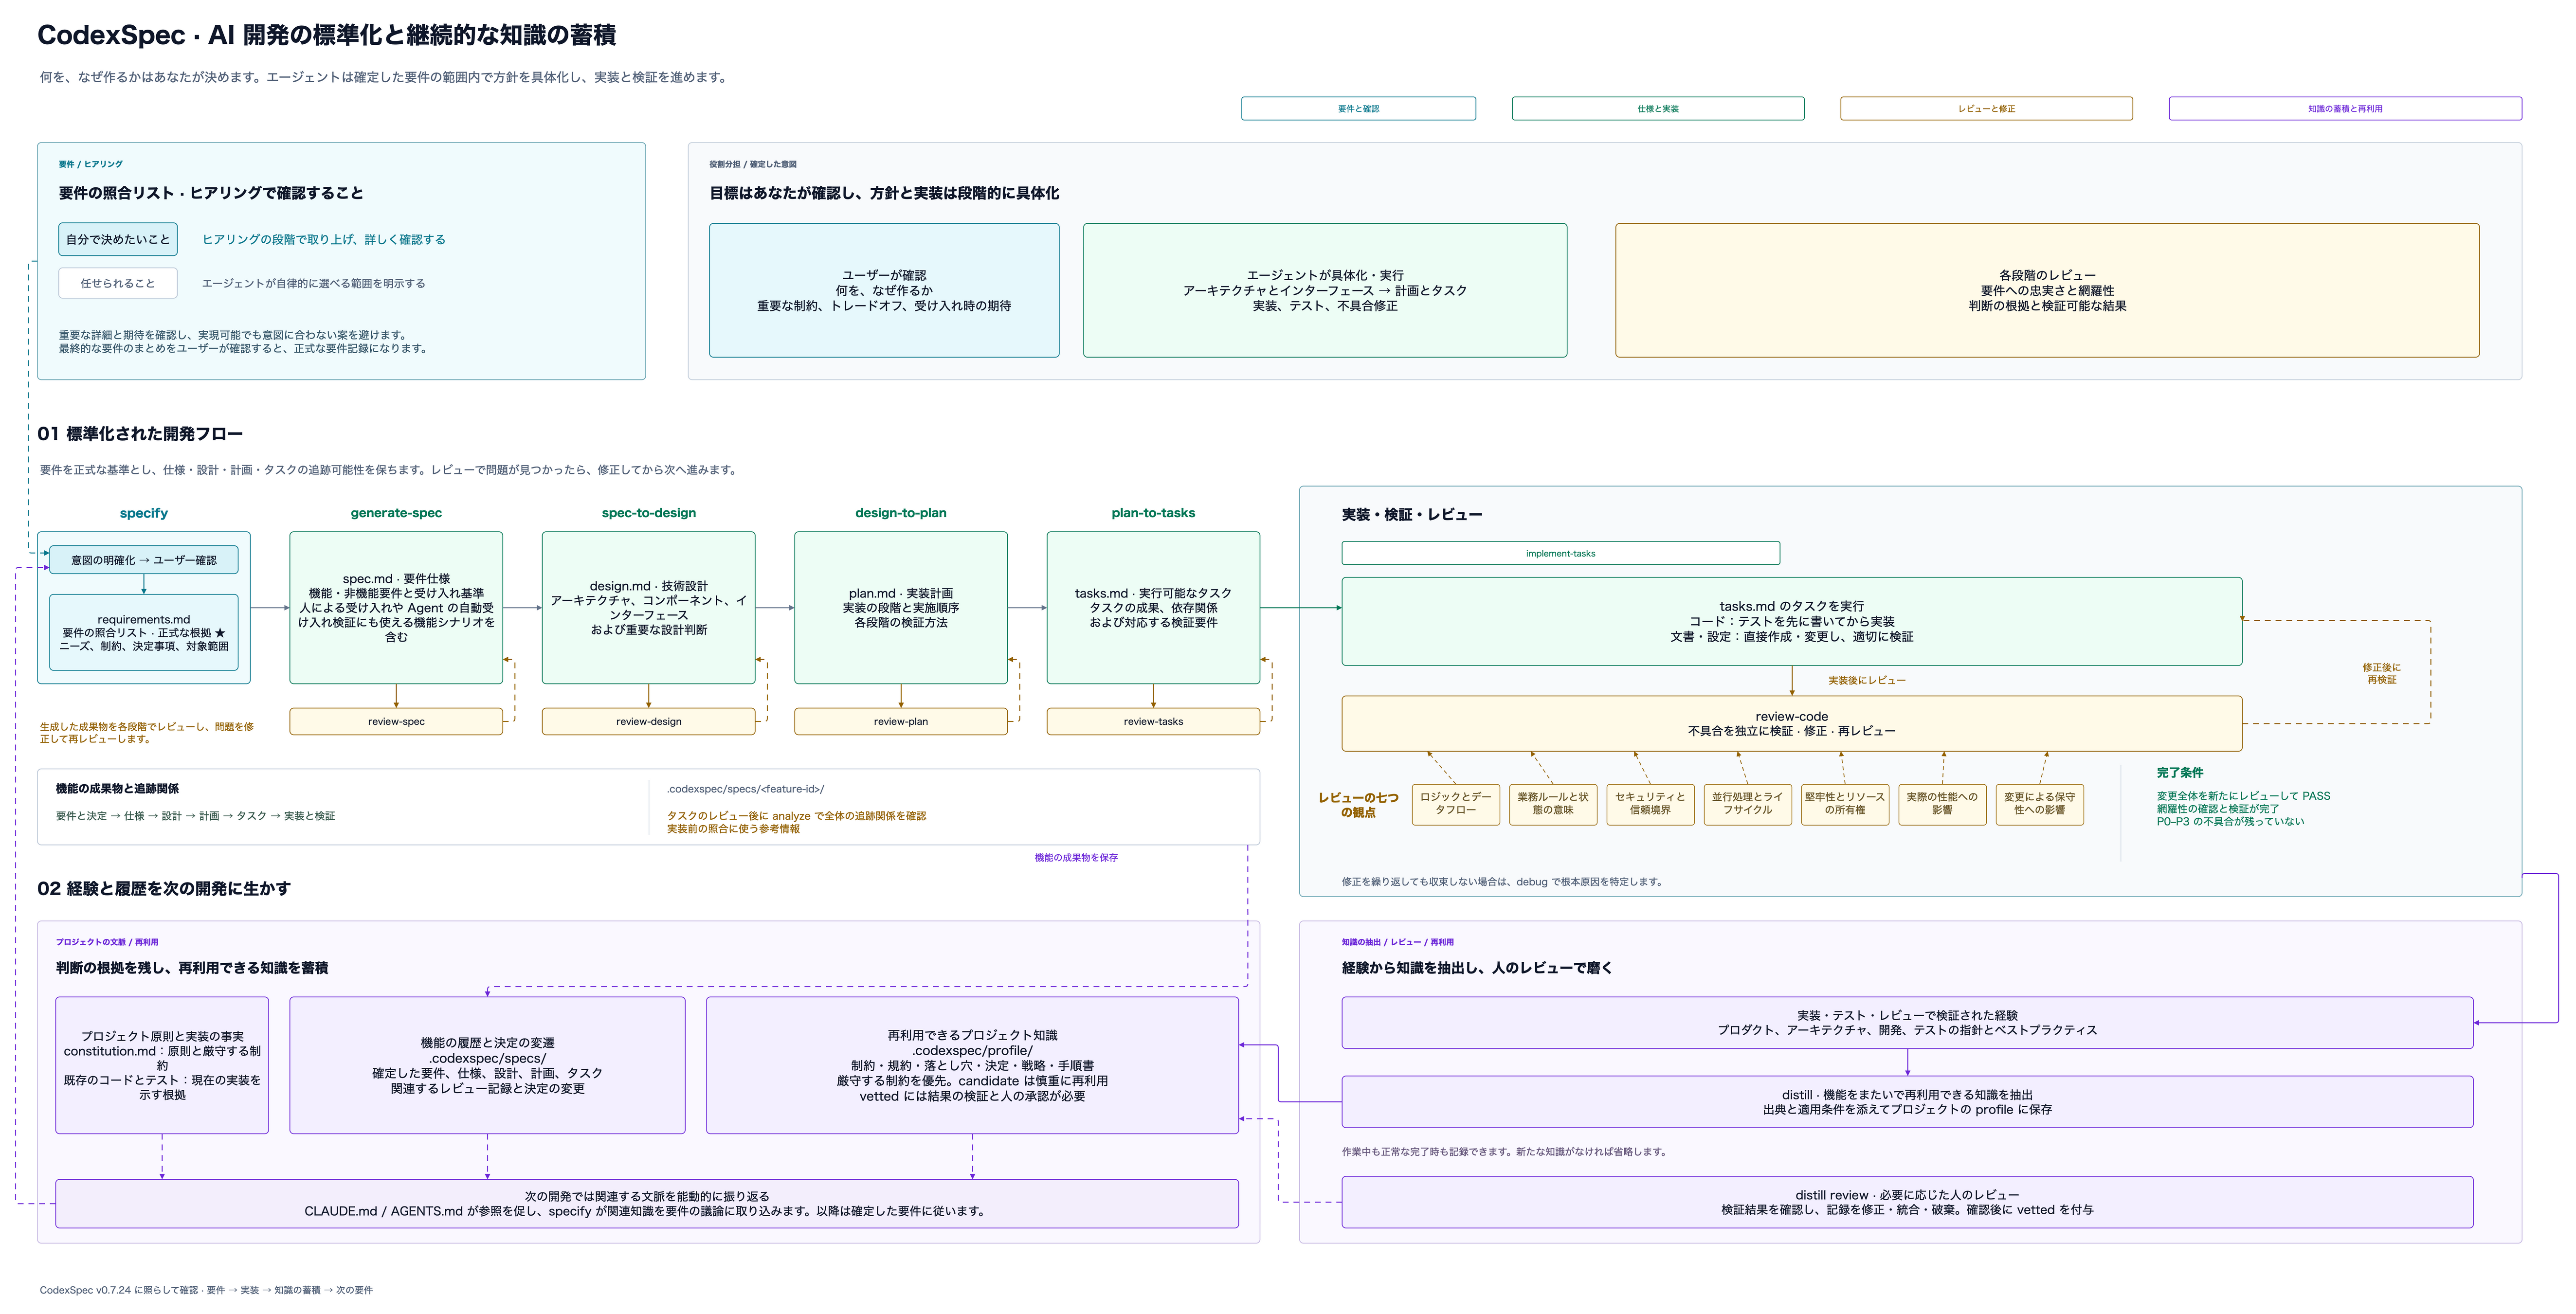Click the レビューと修正 legend box
2576x1314 pixels.
1986,108
